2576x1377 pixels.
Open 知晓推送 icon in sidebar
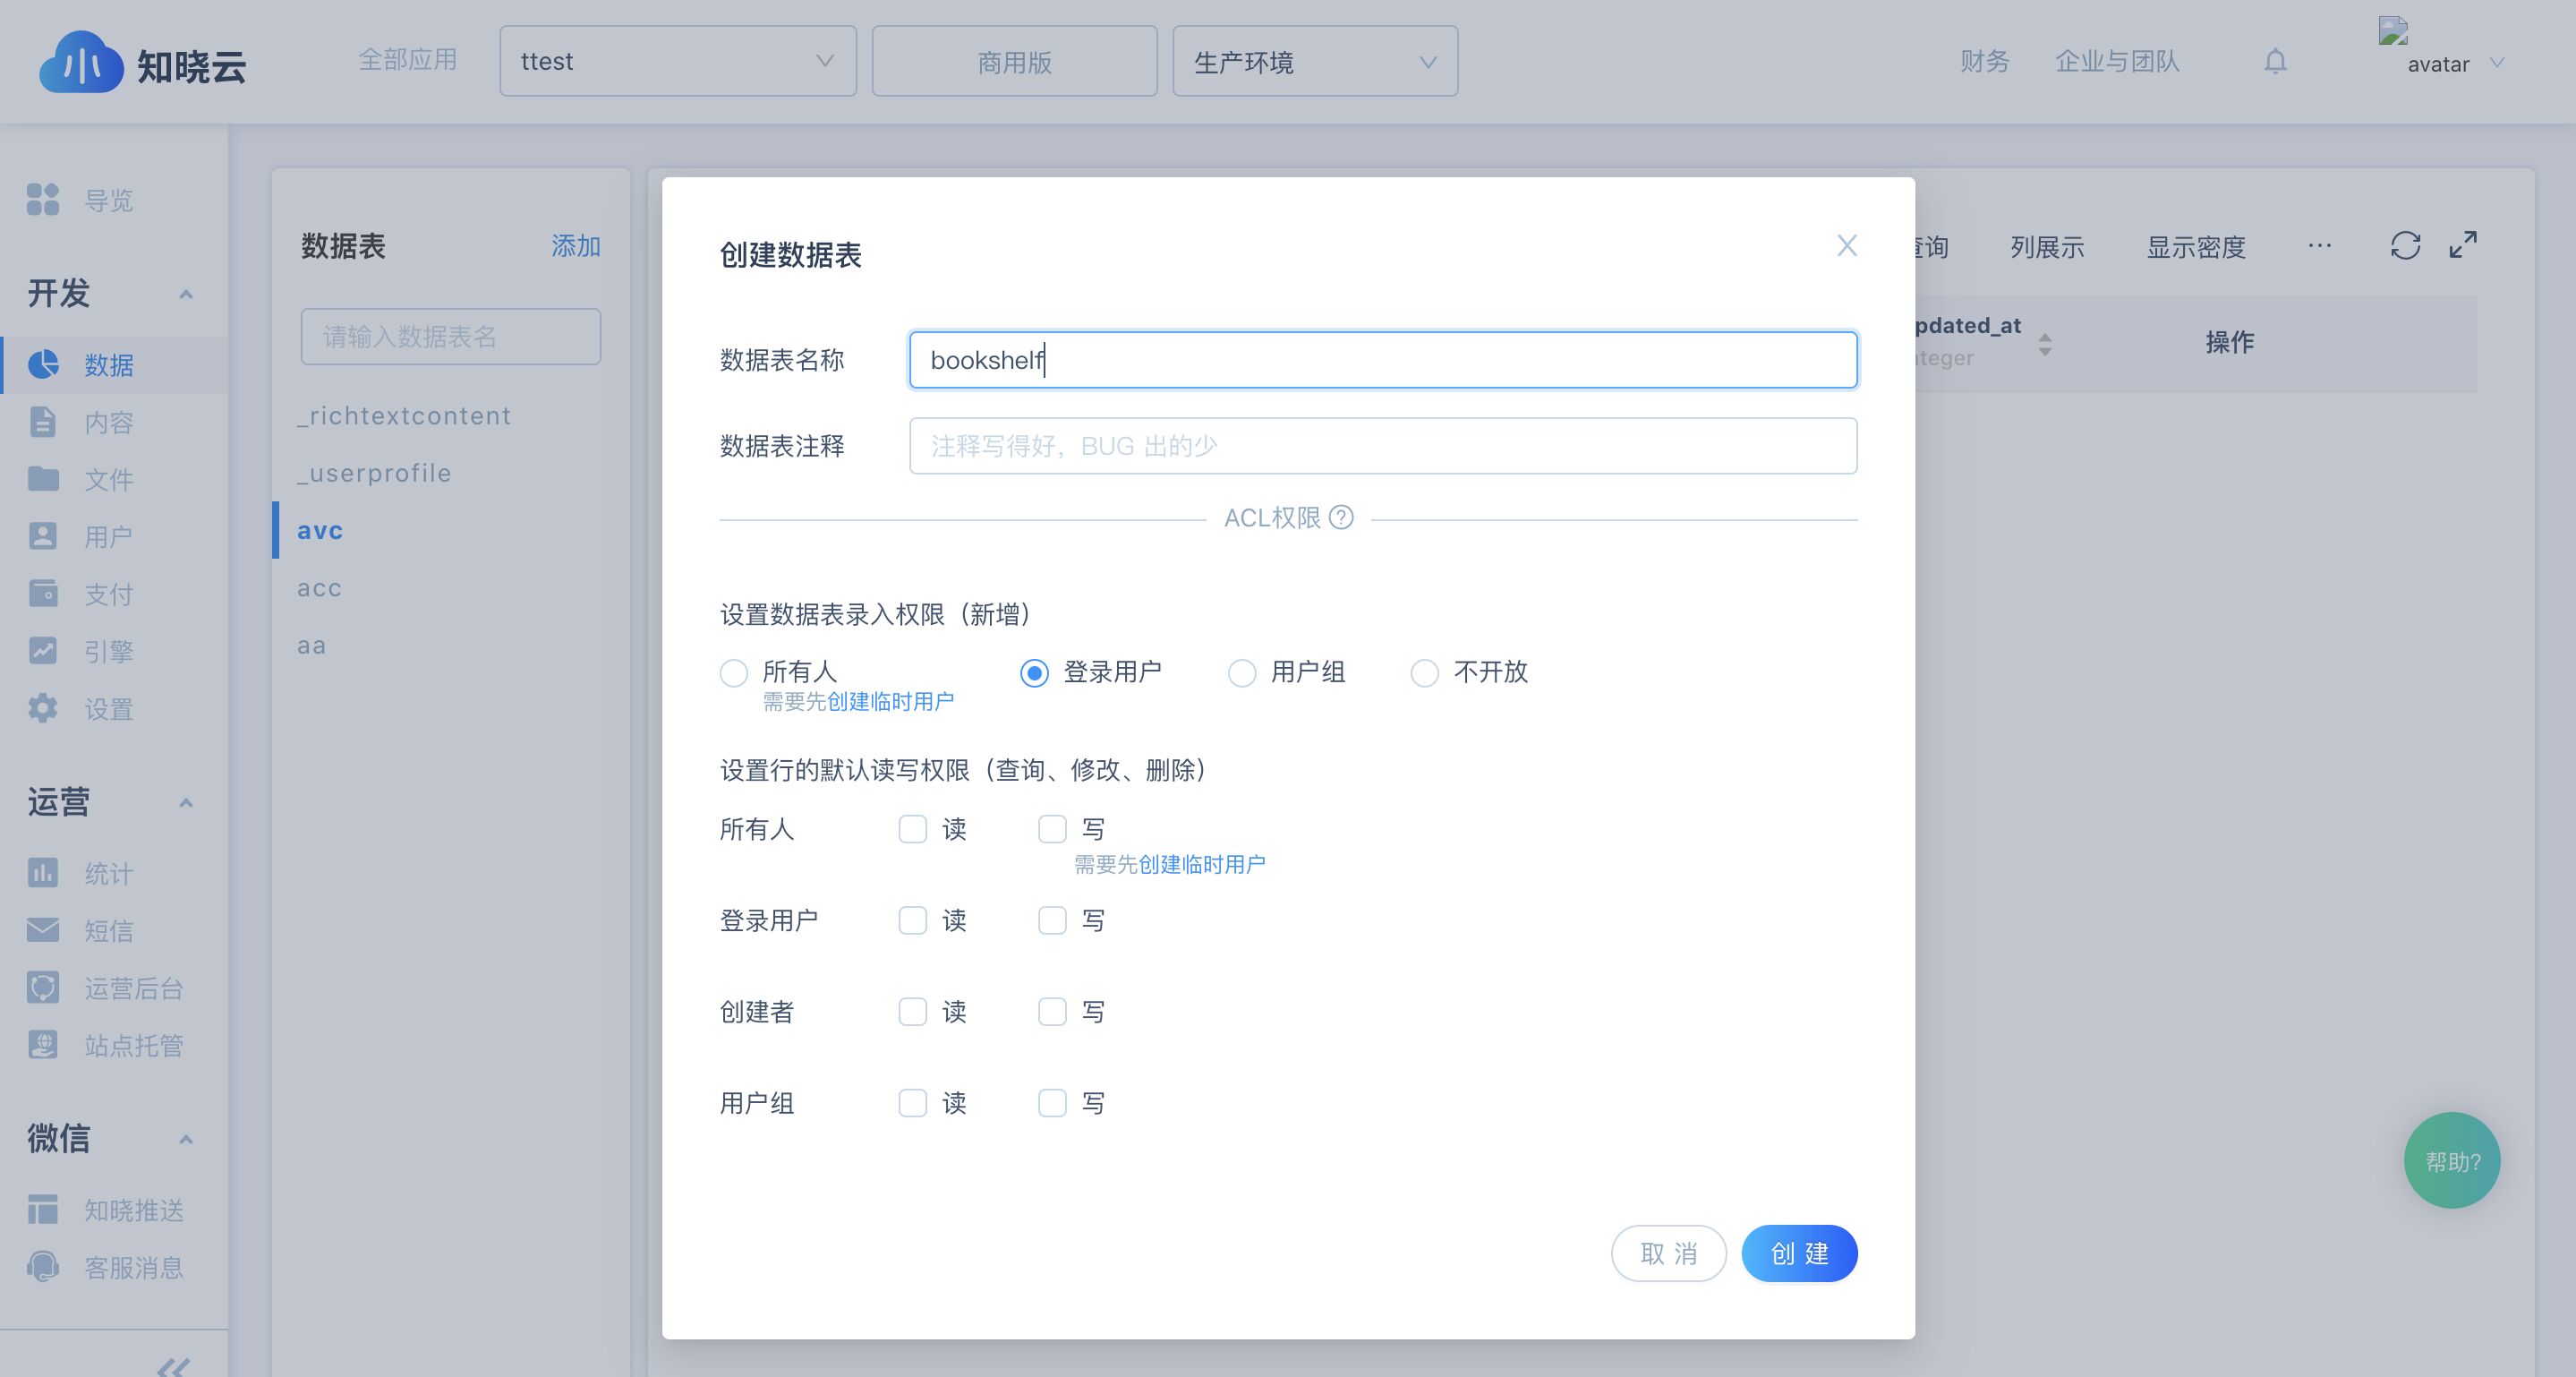click(43, 1209)
